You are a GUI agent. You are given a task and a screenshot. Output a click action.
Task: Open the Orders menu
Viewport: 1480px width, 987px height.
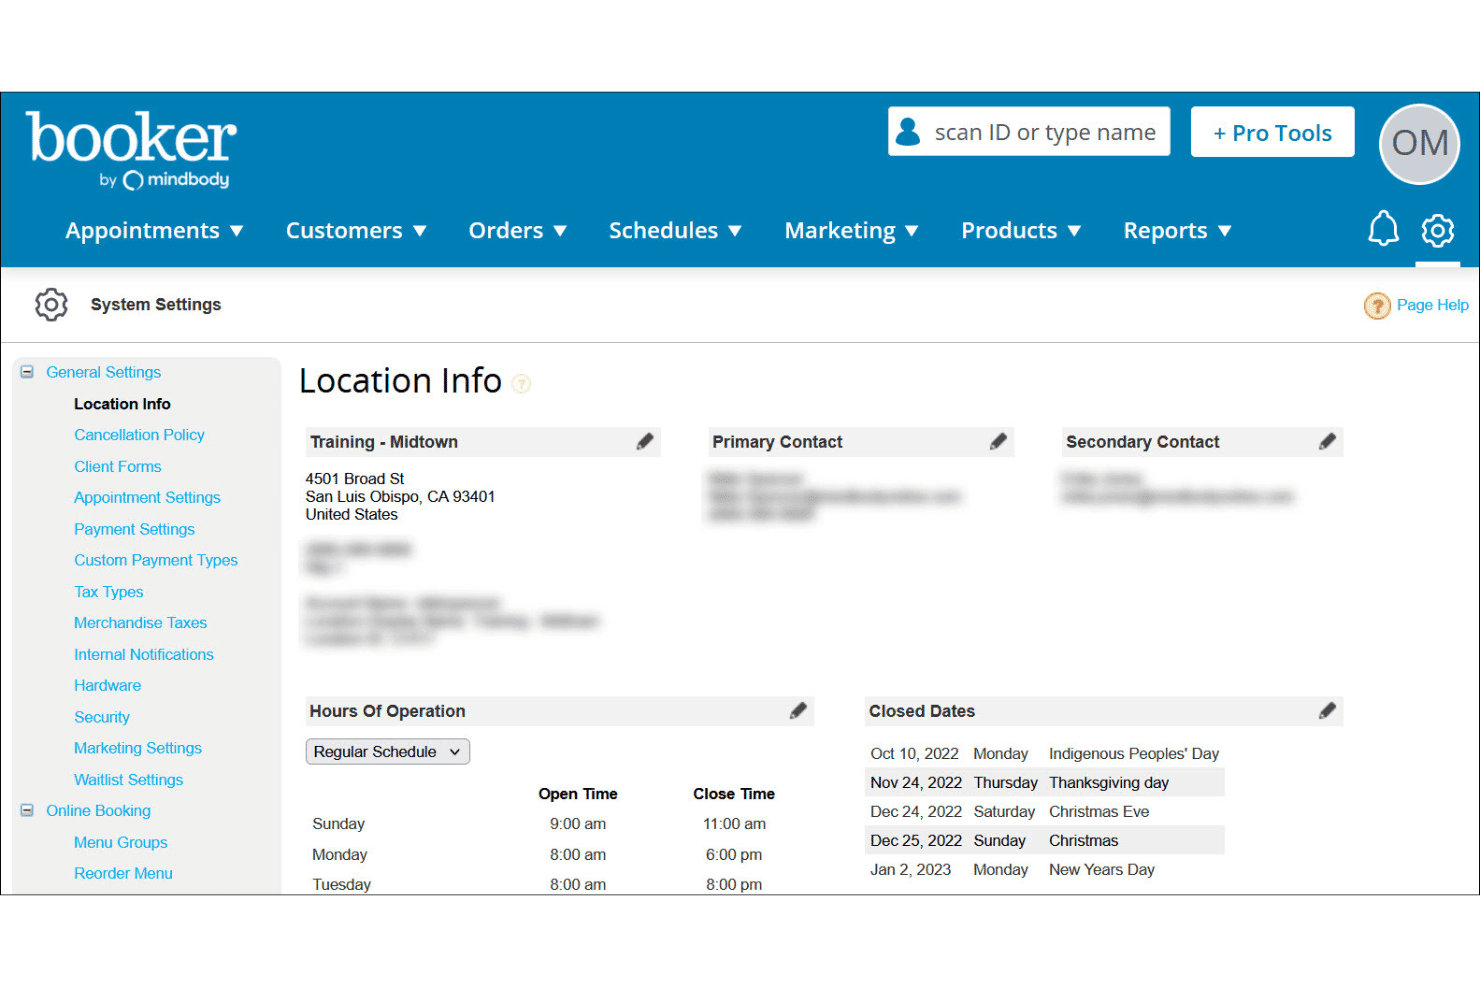click(518, 231)
